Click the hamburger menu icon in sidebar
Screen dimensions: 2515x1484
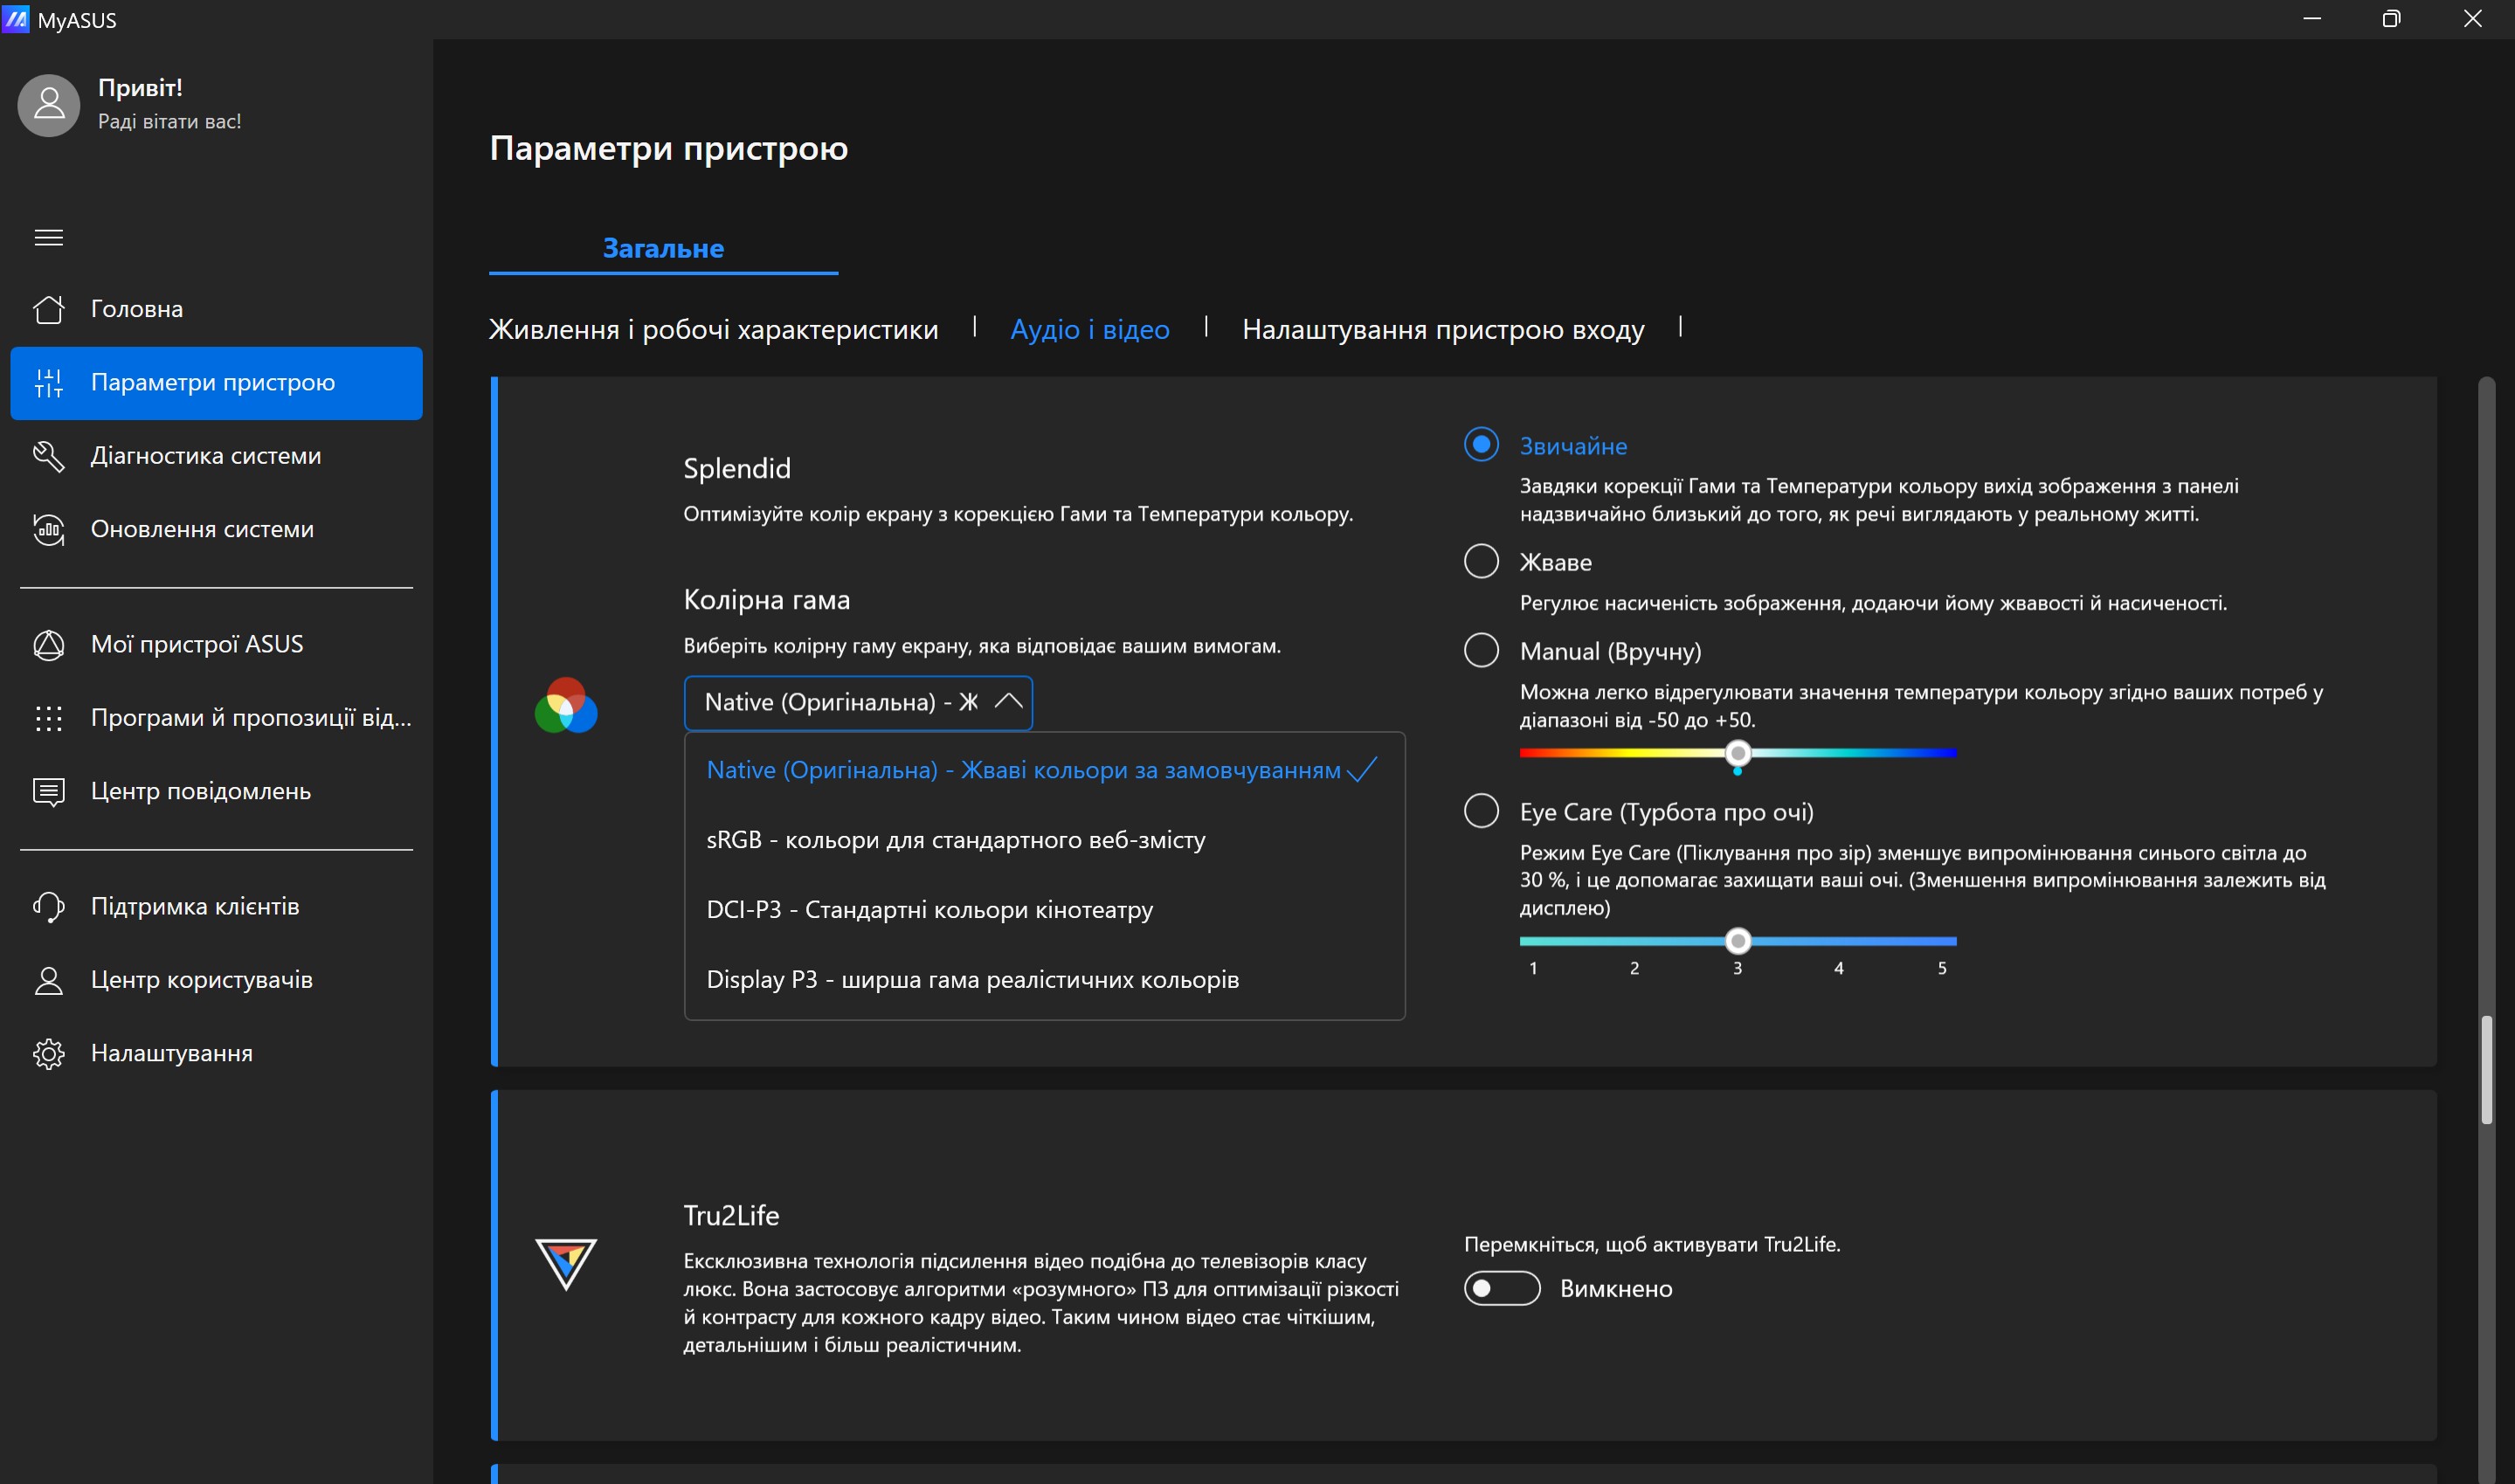coord(48,237)
